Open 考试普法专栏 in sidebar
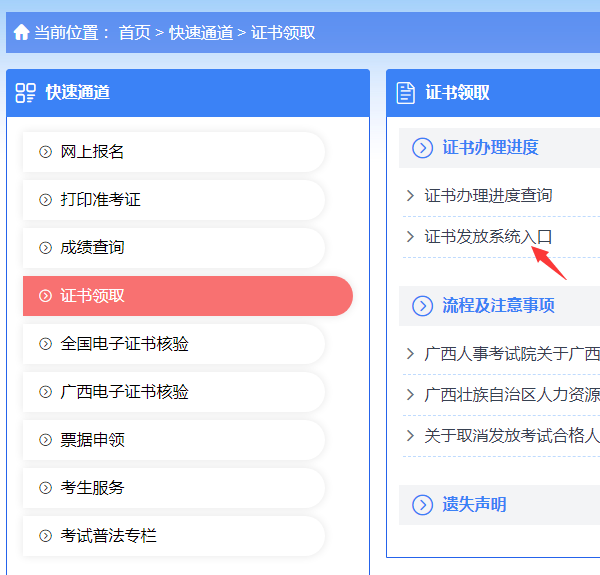The width and height of the screenshot is (600, 575). (x=174, y=536)
